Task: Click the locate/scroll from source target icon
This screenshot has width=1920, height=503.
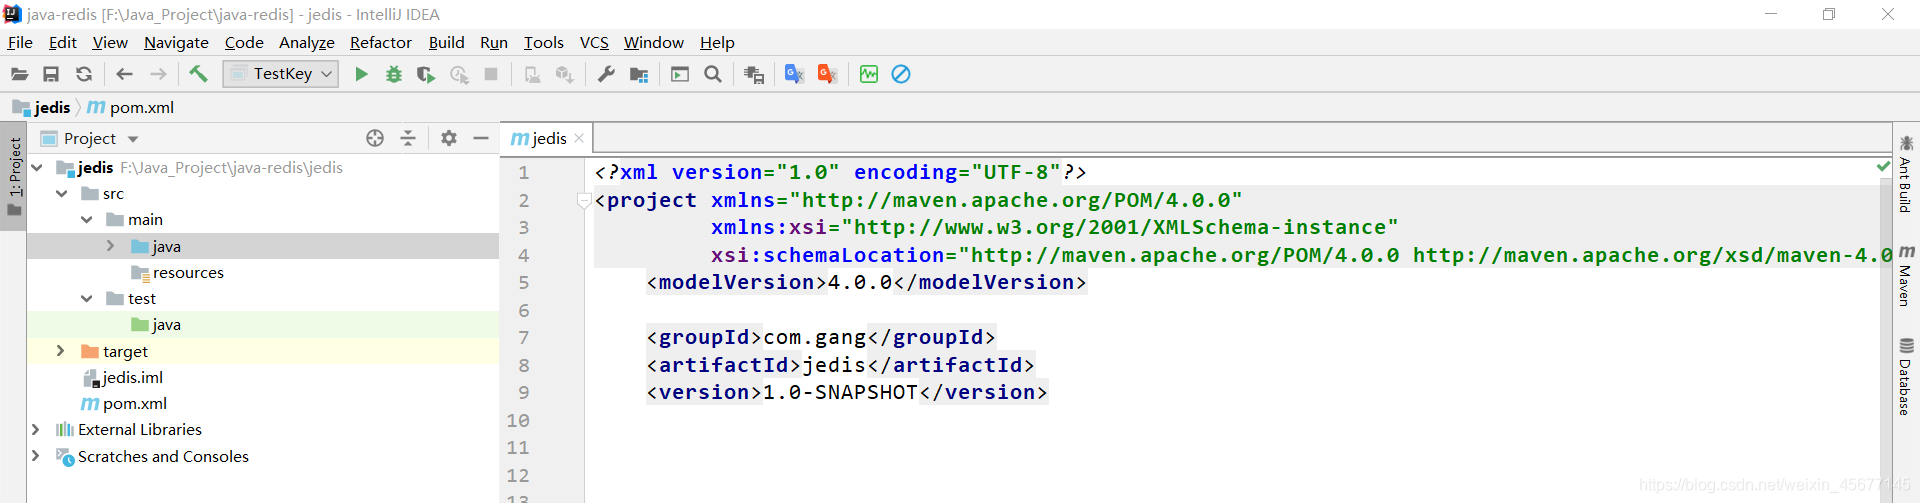Action: coord(375,138)
